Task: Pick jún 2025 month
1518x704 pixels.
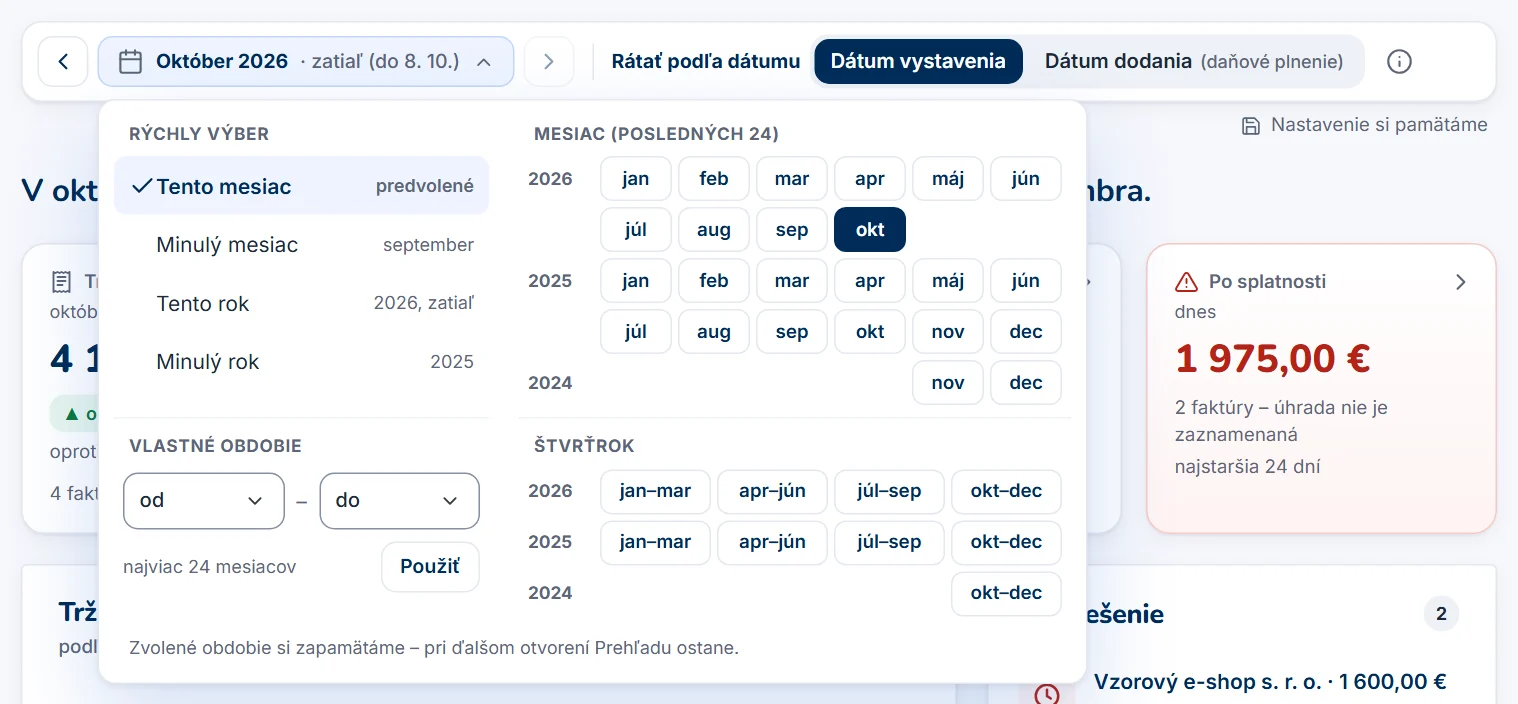Action: point(1026,281)
